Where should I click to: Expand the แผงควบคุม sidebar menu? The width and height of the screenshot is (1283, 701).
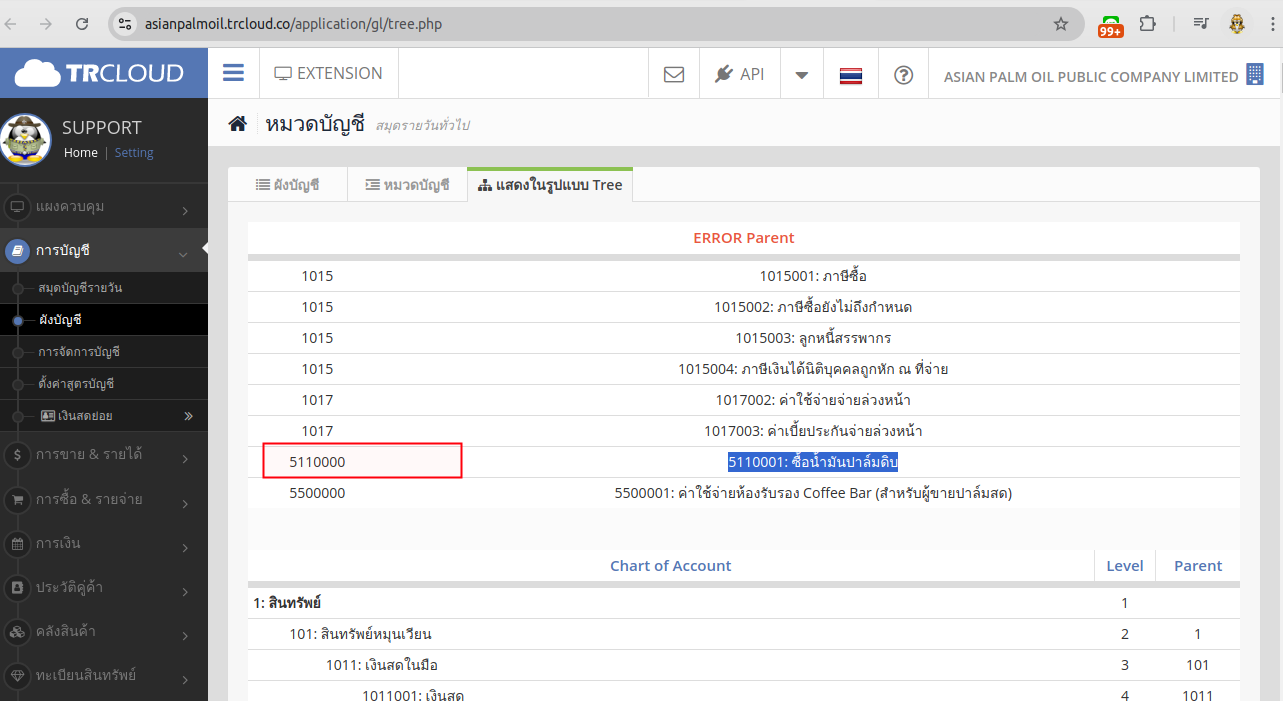(x=104, y=207)
